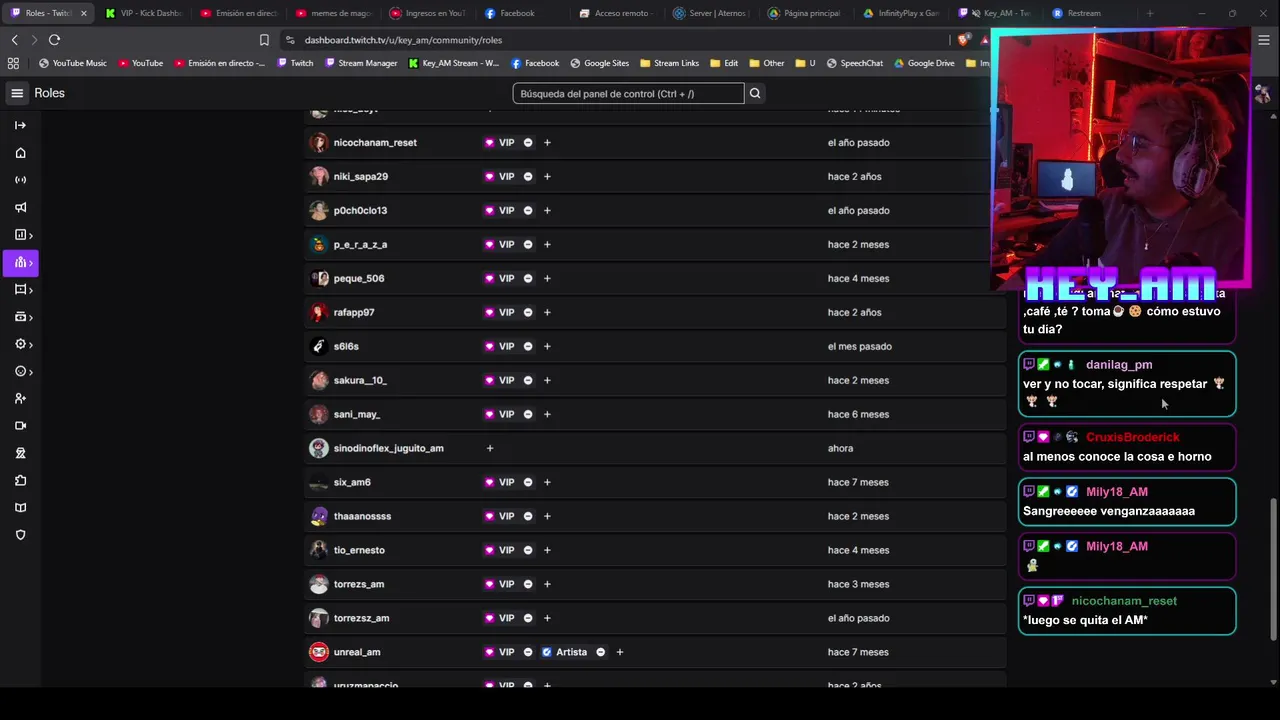1280x720 pixels.
Task: Open the book Creator Camp sidebar icon
Action: (20, 508)
